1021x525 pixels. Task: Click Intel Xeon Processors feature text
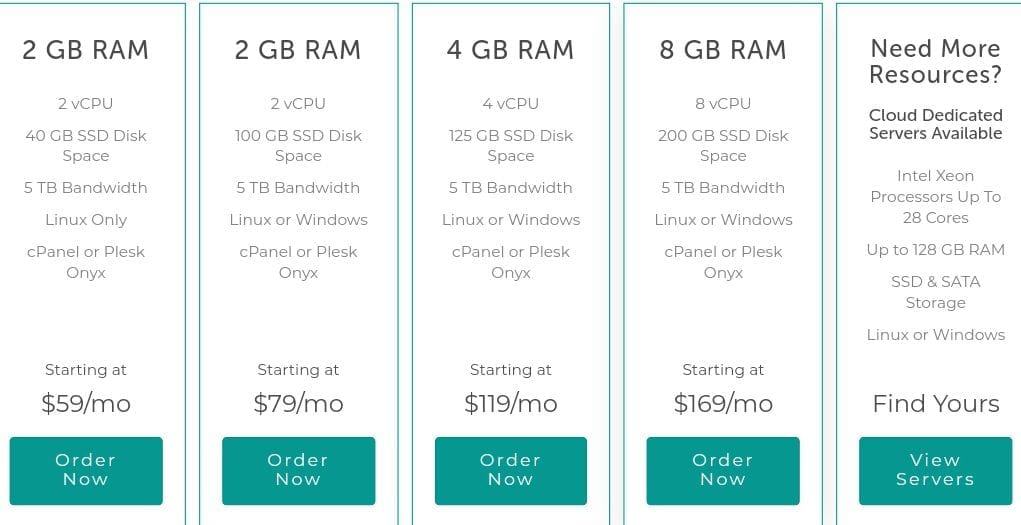pos(936,197)
